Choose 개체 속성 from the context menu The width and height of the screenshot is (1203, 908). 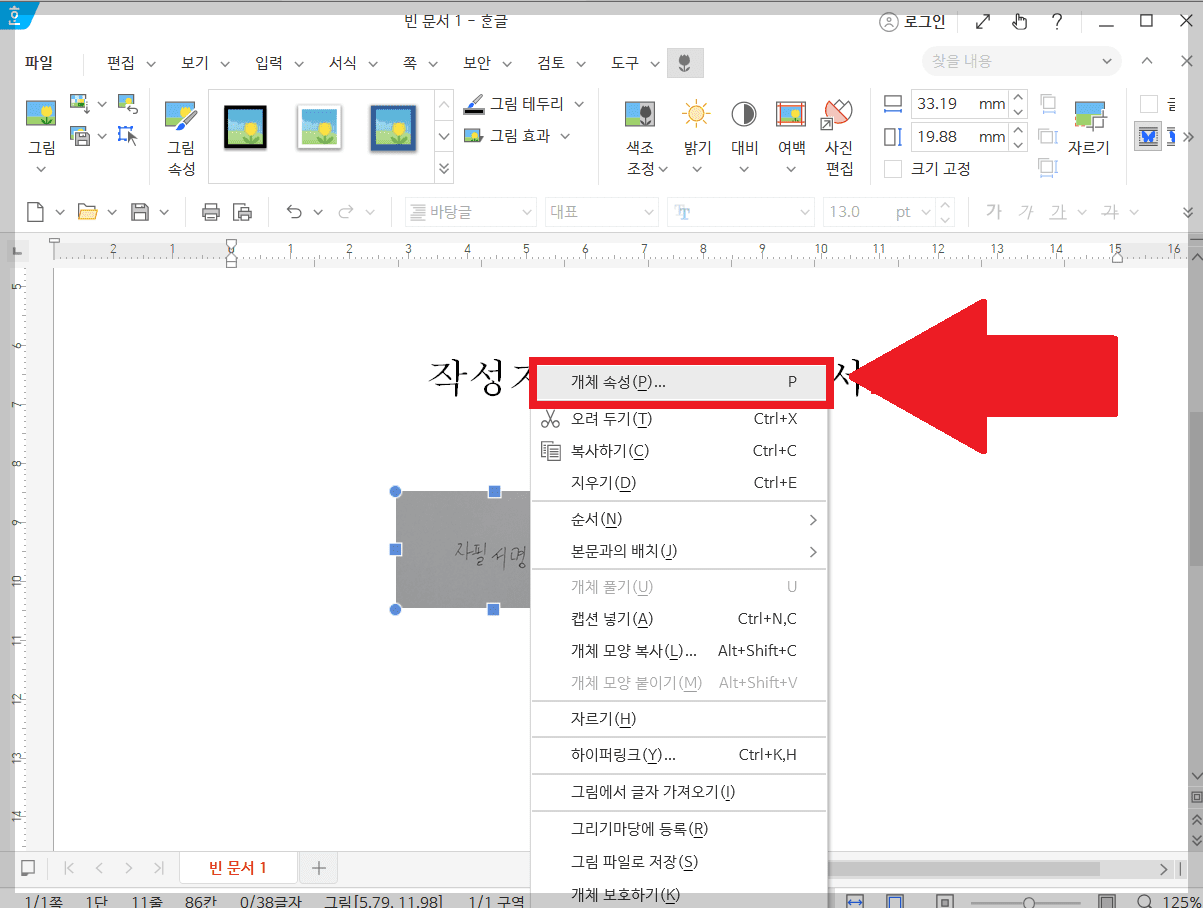pos(680,381)
